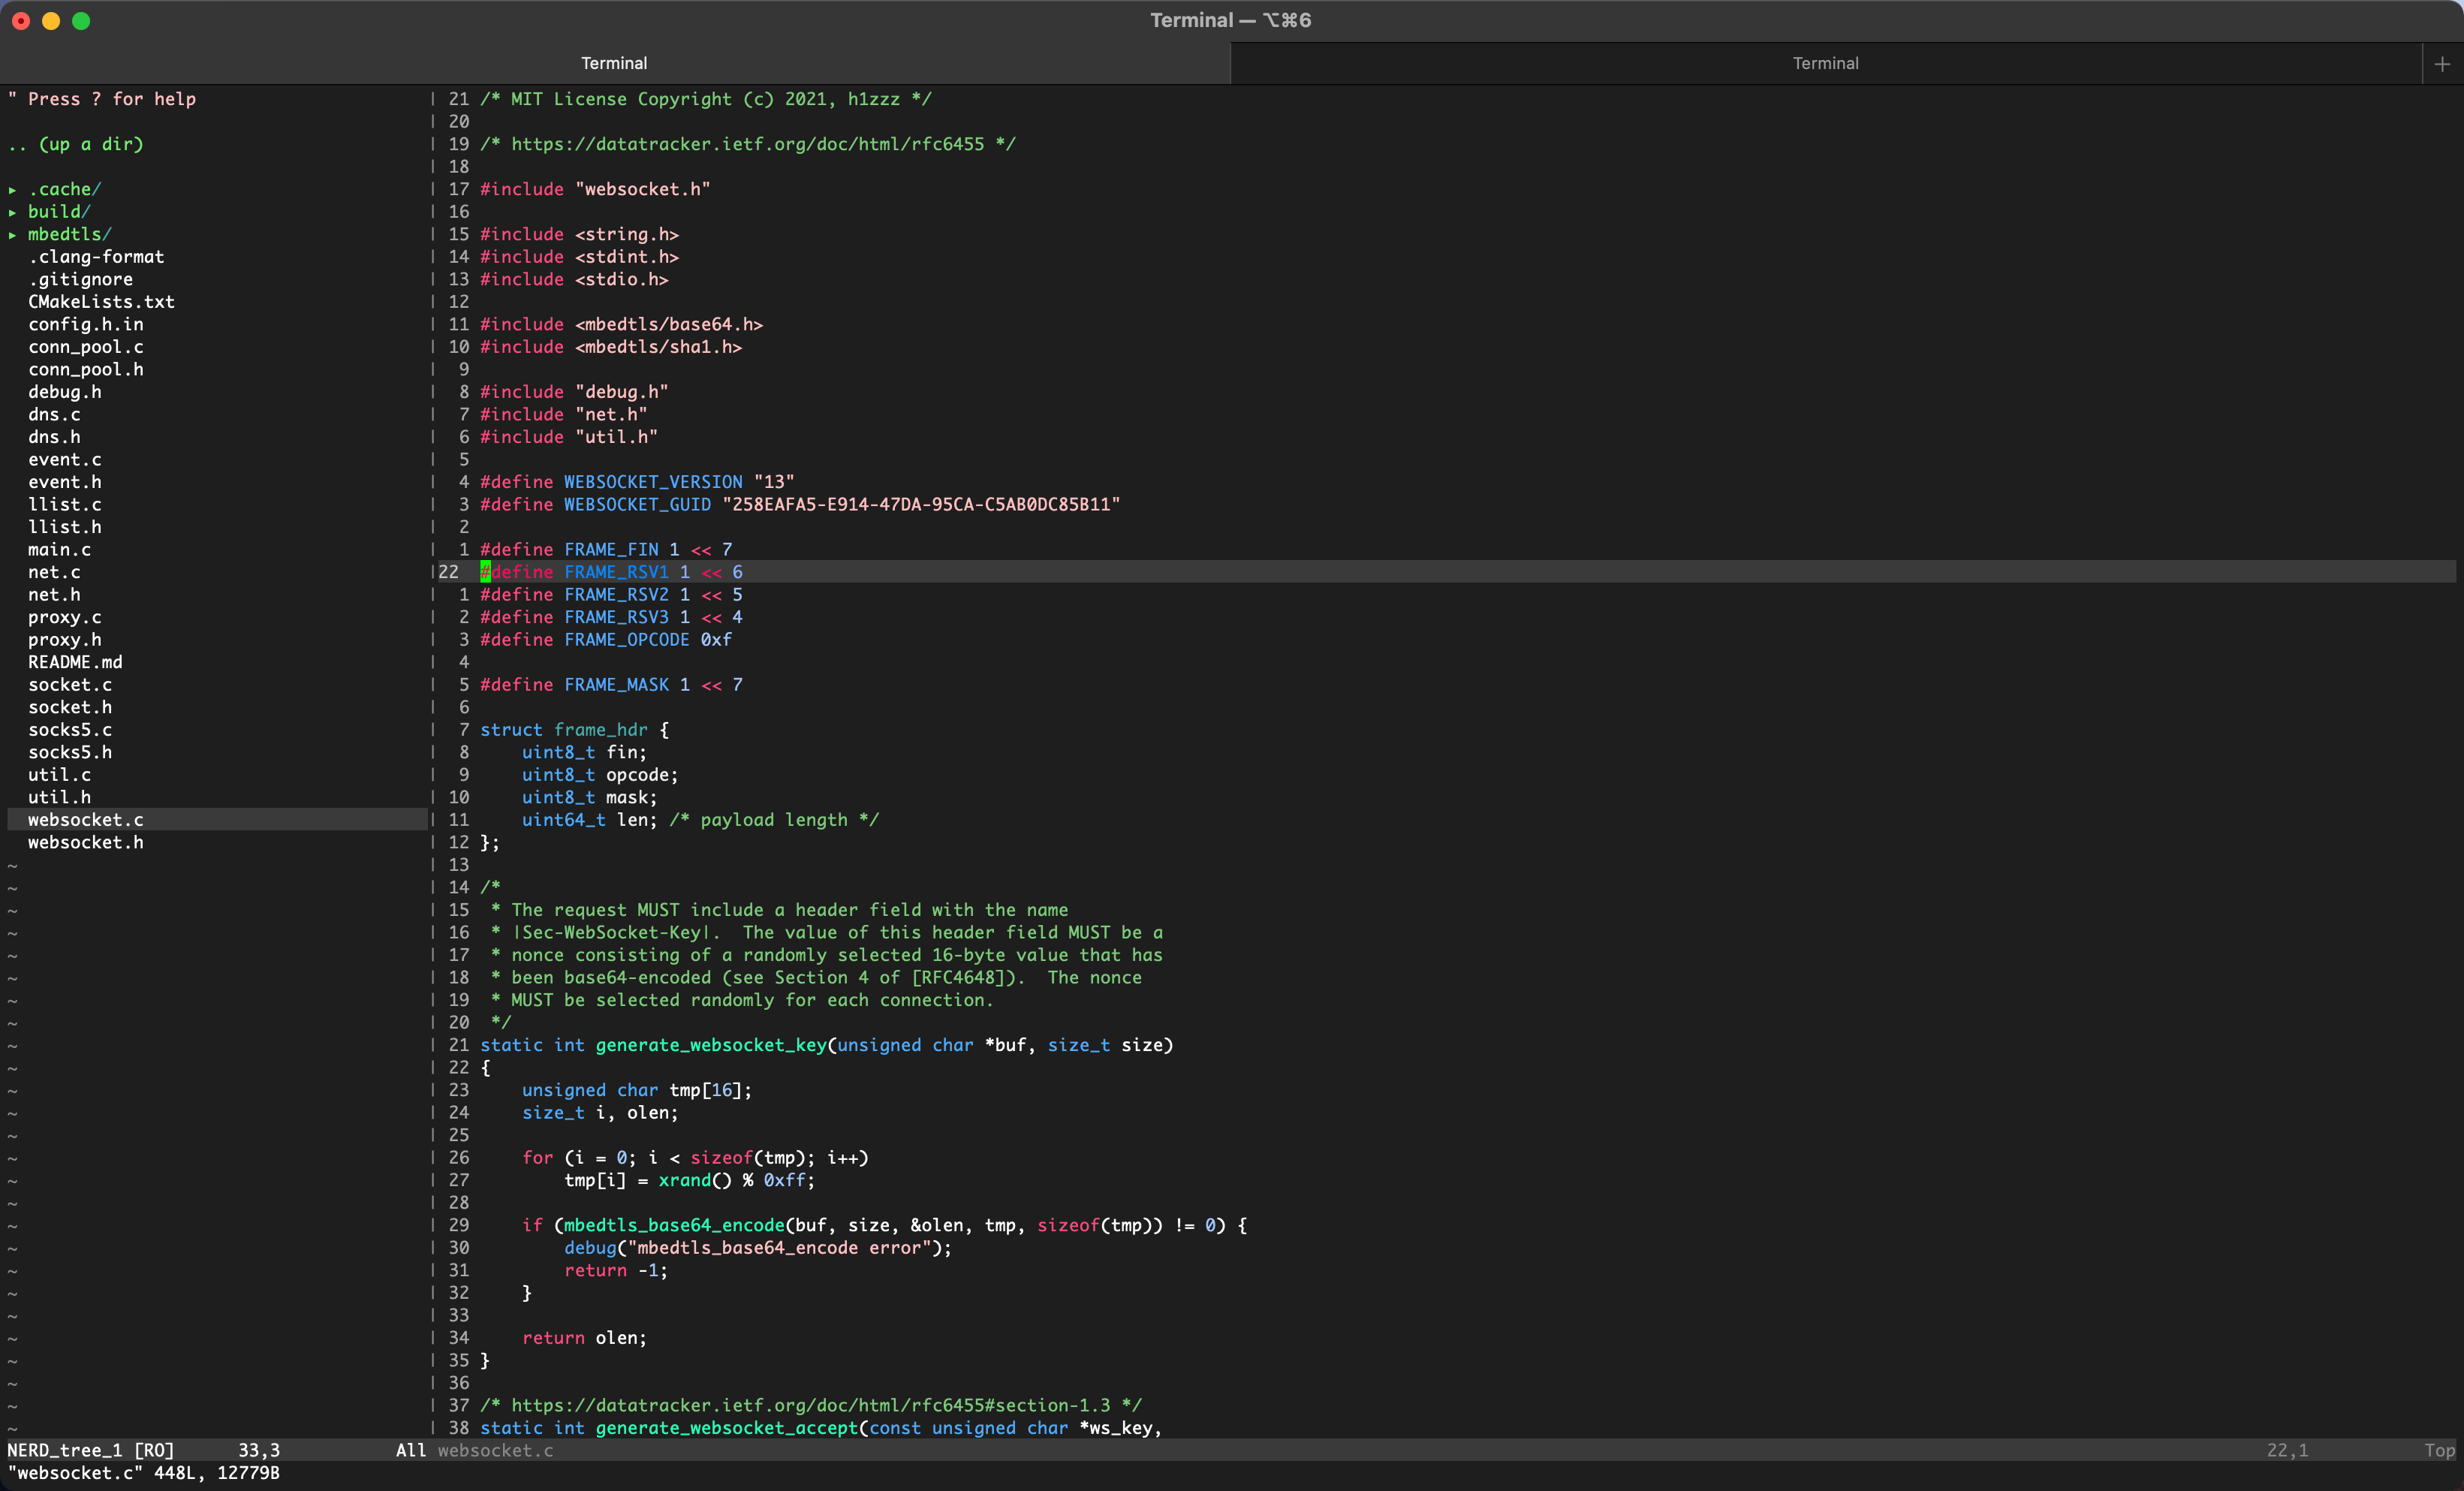Open CMakeLists.txt in the file tree

[101, 302]
